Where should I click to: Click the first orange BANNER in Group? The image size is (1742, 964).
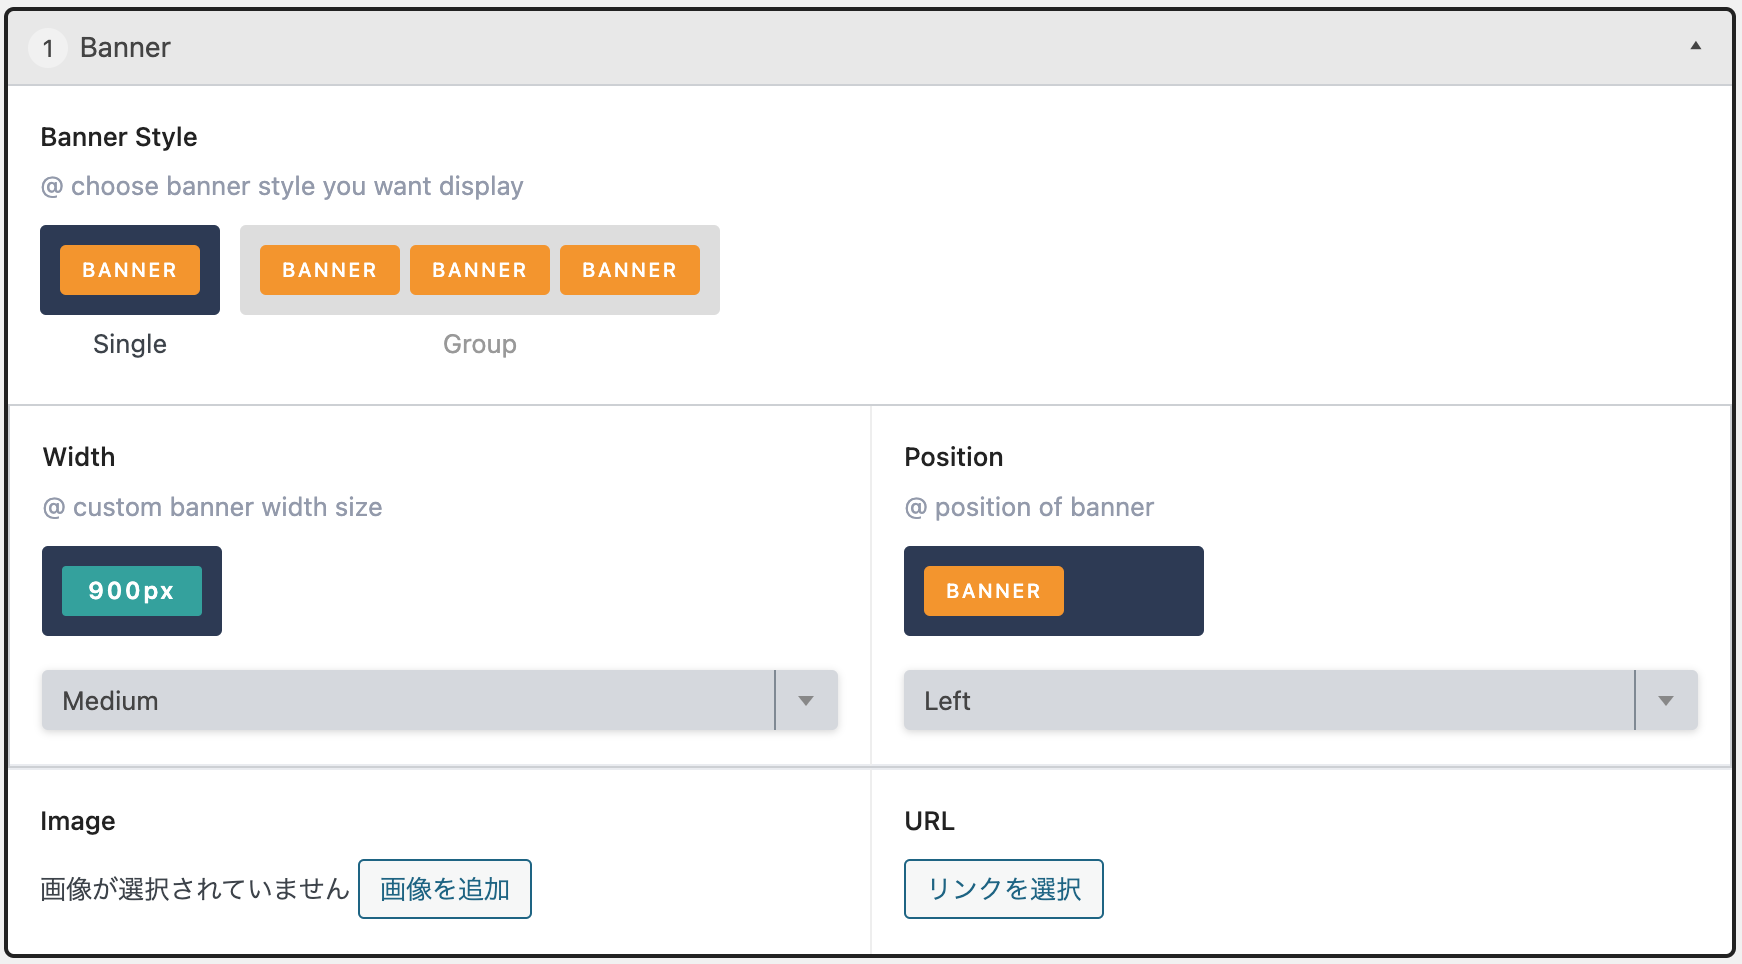[330, 270]
